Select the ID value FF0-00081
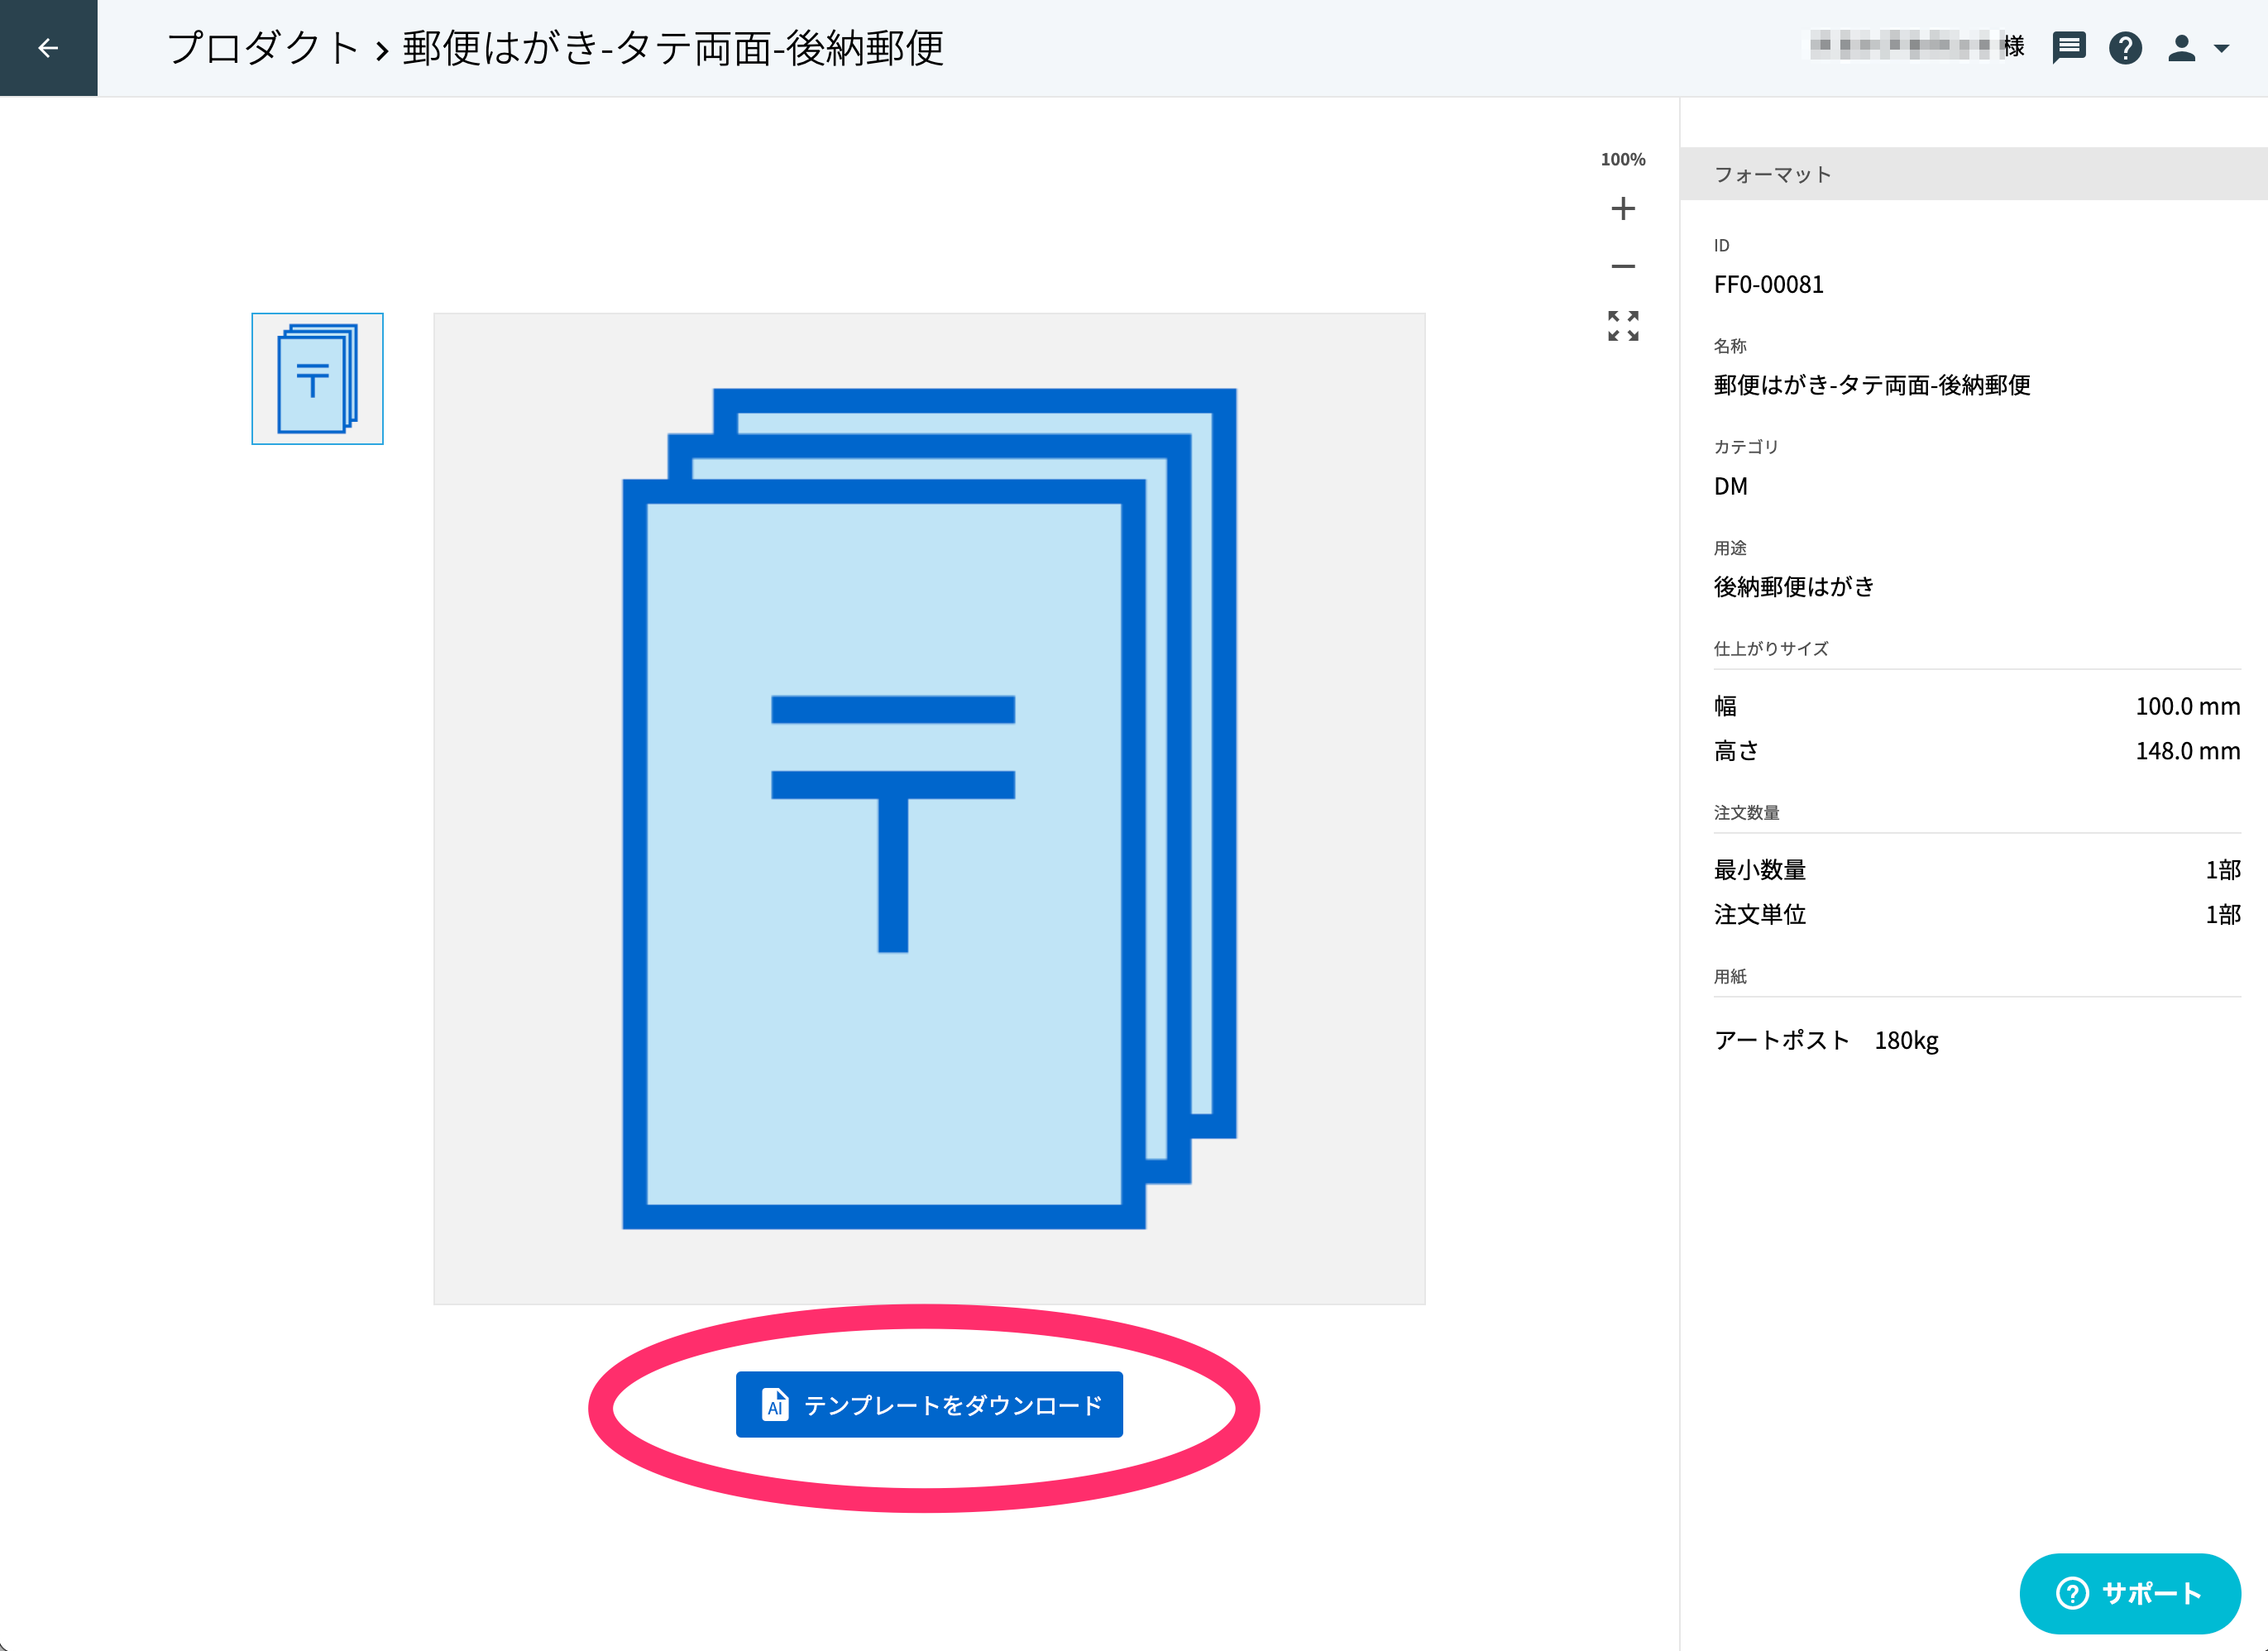The height and width of the screenshot is (1651, 2268). [1768, 285]
